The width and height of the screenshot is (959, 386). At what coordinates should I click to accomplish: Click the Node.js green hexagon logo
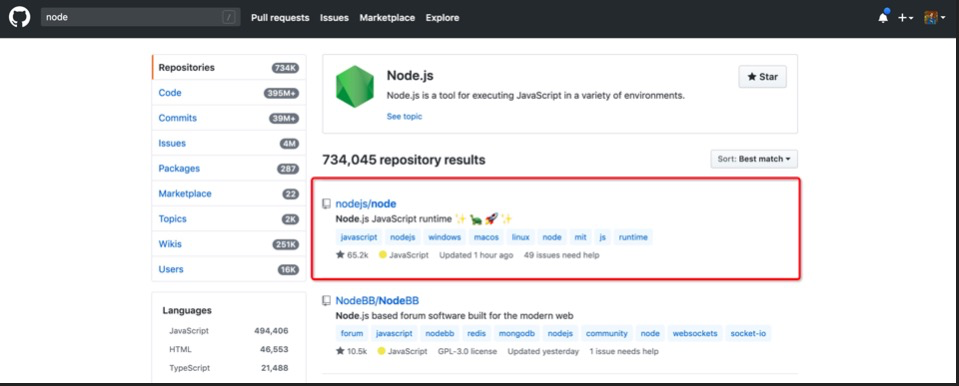(354, 87)
